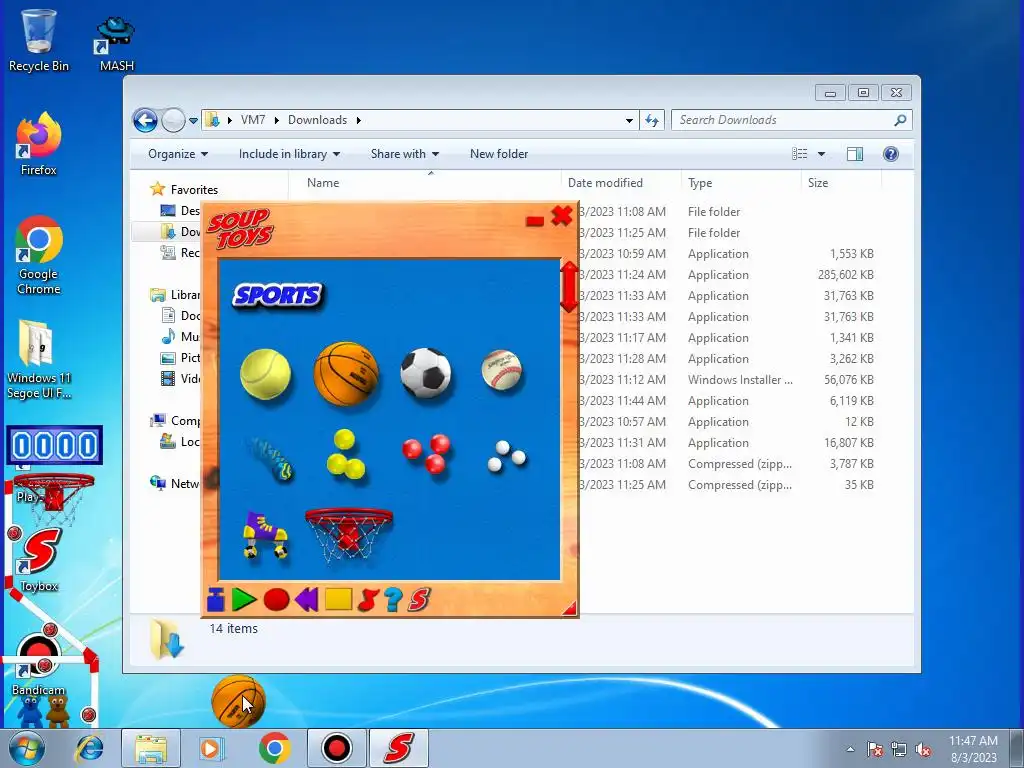Minimize the Soup Toys toybox with red dash

tap(535, 221)
